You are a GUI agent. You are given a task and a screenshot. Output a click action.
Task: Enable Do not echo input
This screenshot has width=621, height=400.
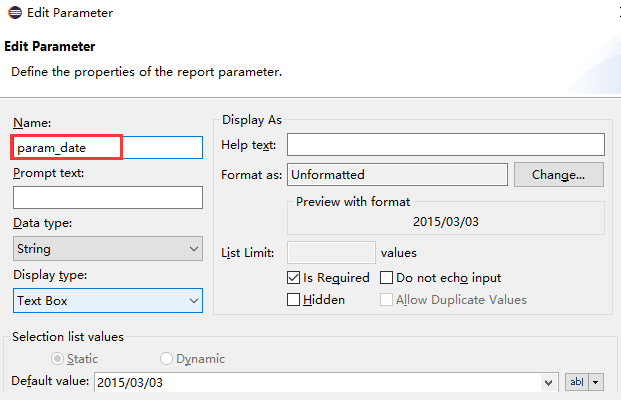(x=387, y=277)
